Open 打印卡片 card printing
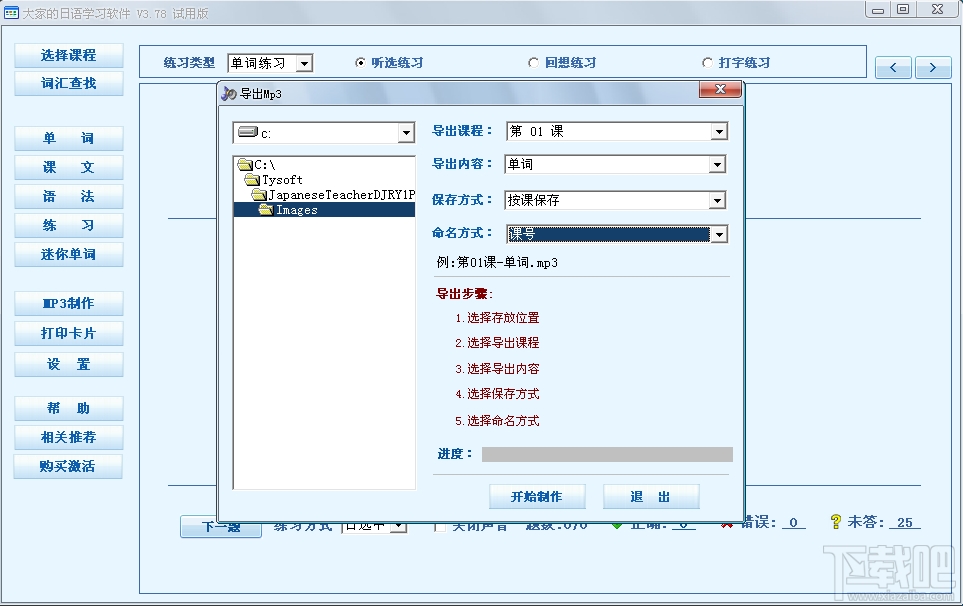Image resolution: width=963 pixels, height=606 pixels. coord(68,333)
